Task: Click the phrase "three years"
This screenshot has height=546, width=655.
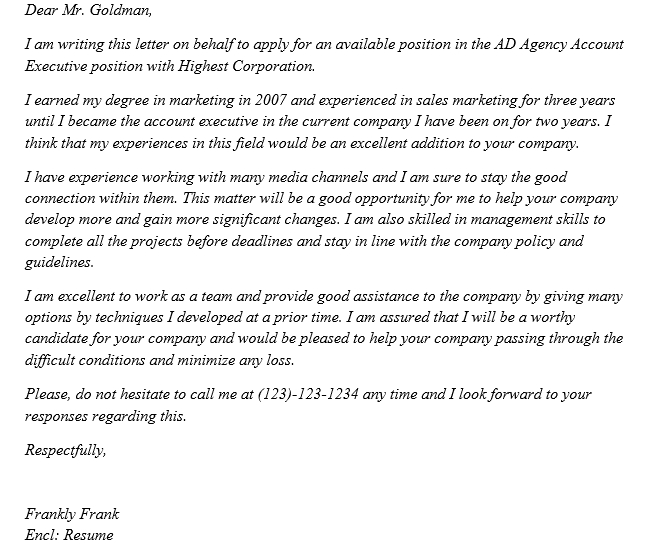Action: 578,101
